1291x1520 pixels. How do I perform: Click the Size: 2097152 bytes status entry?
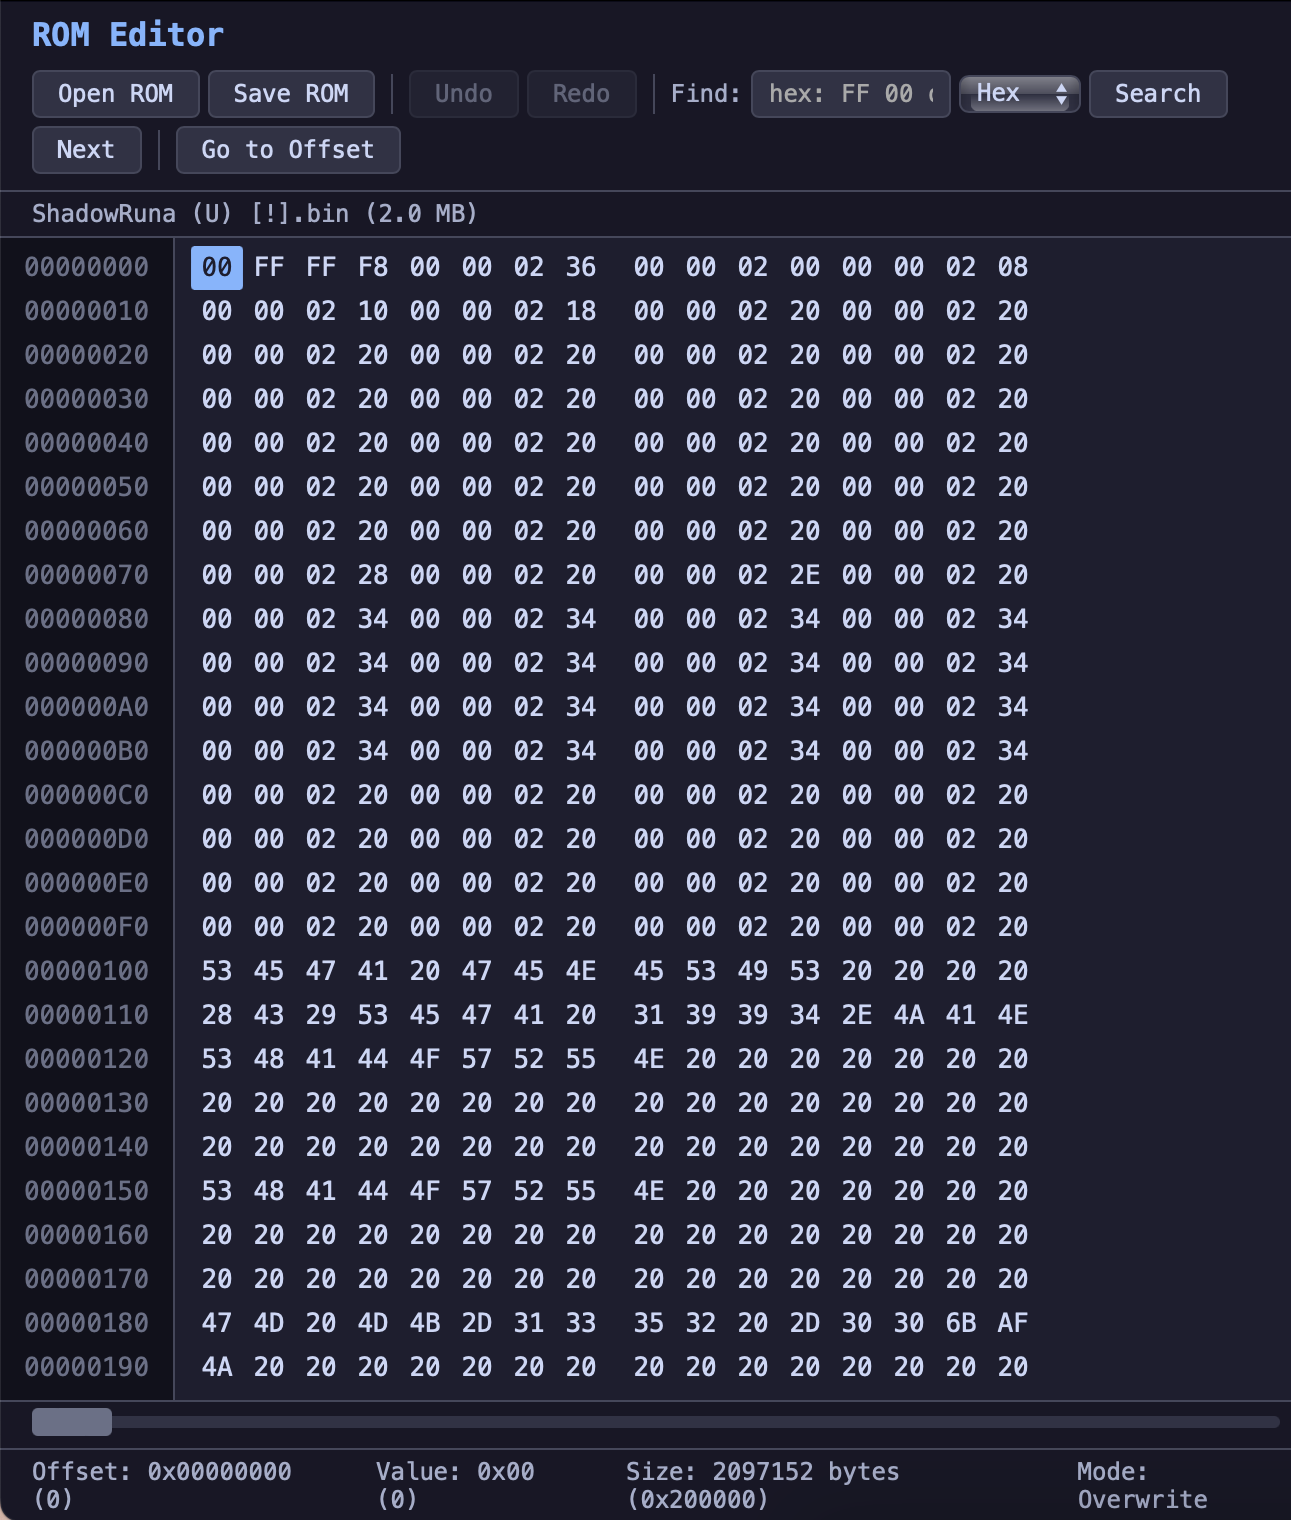[x=762, y=1485]
